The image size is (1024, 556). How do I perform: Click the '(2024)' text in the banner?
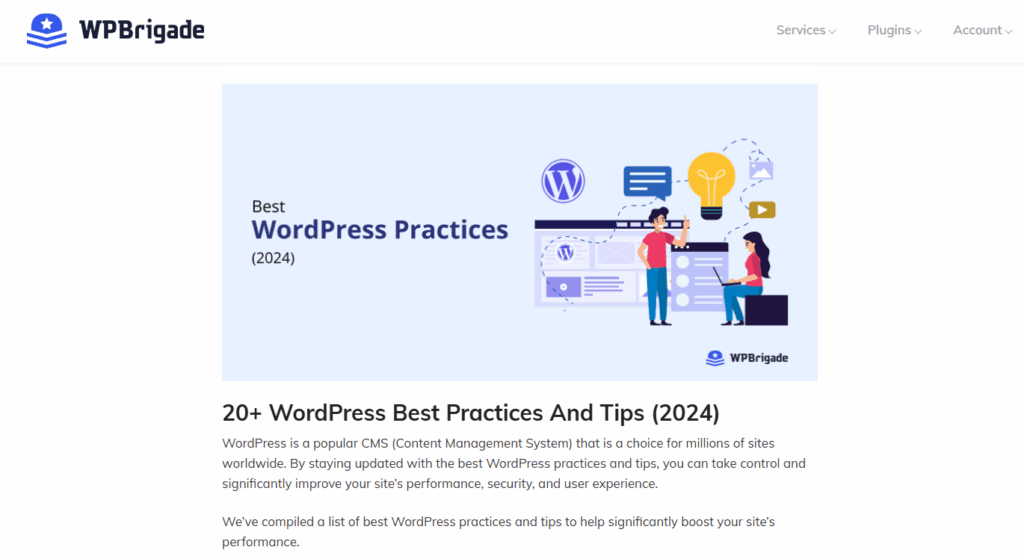(x=273, y=258)
